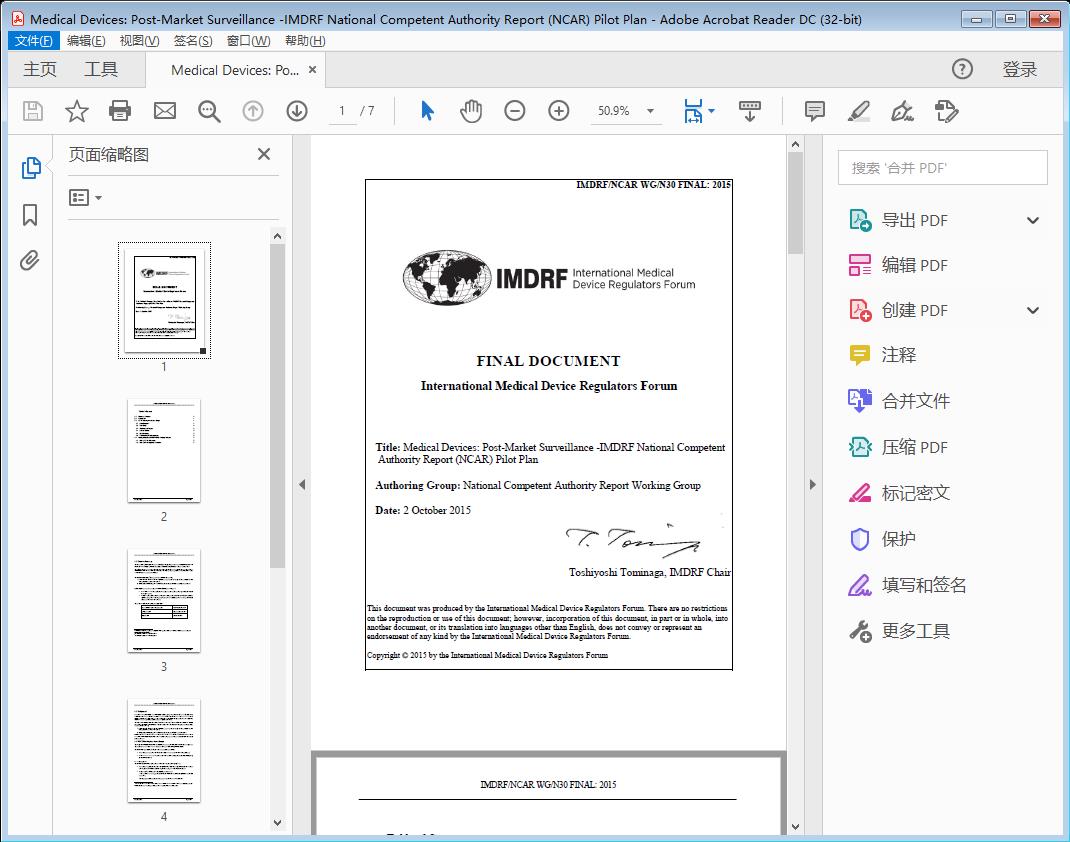Send document by email using envelope icon
Viewport: 1070px width, 842px height.
[x=164, y=111]
